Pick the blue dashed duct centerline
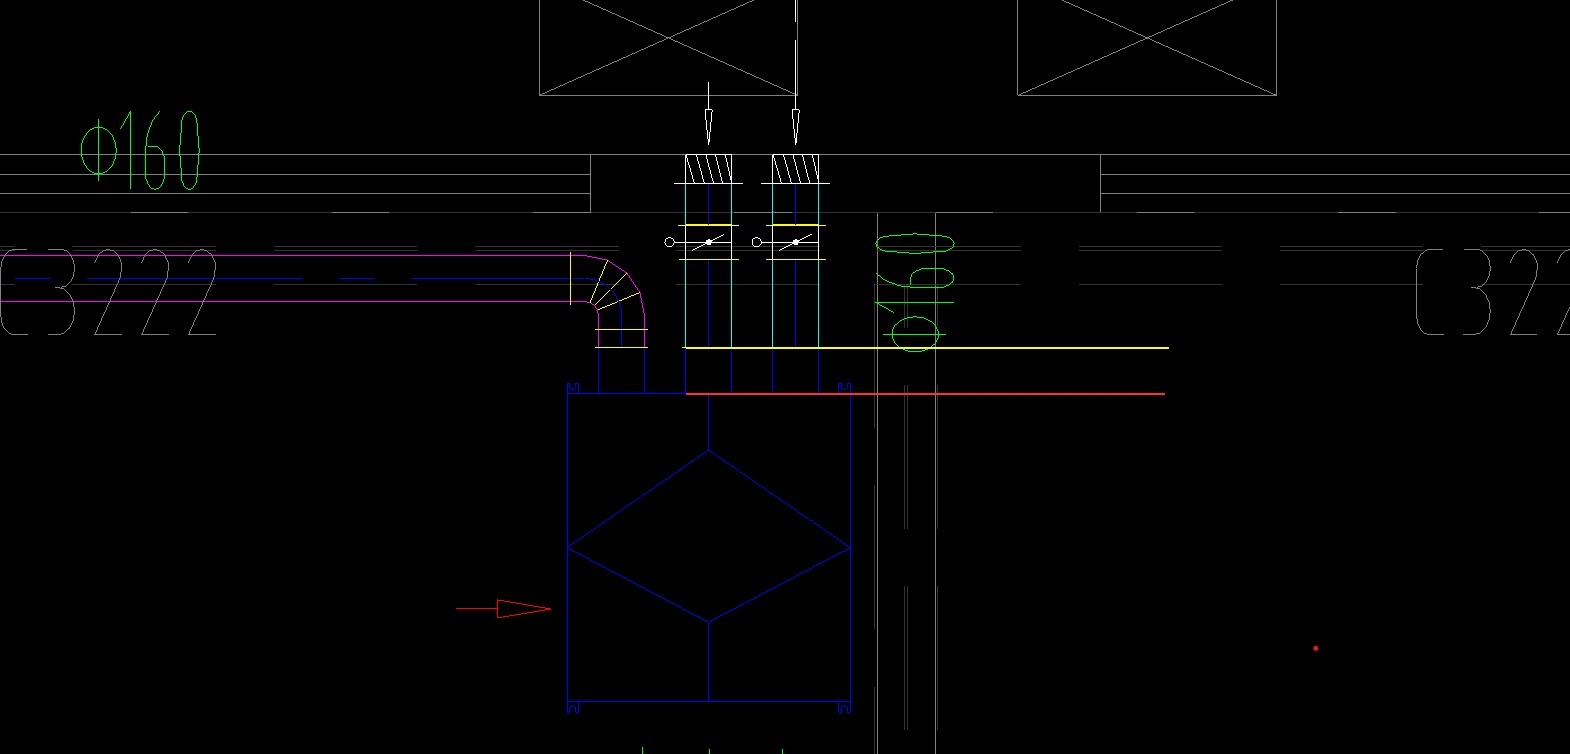 (300, 279)
